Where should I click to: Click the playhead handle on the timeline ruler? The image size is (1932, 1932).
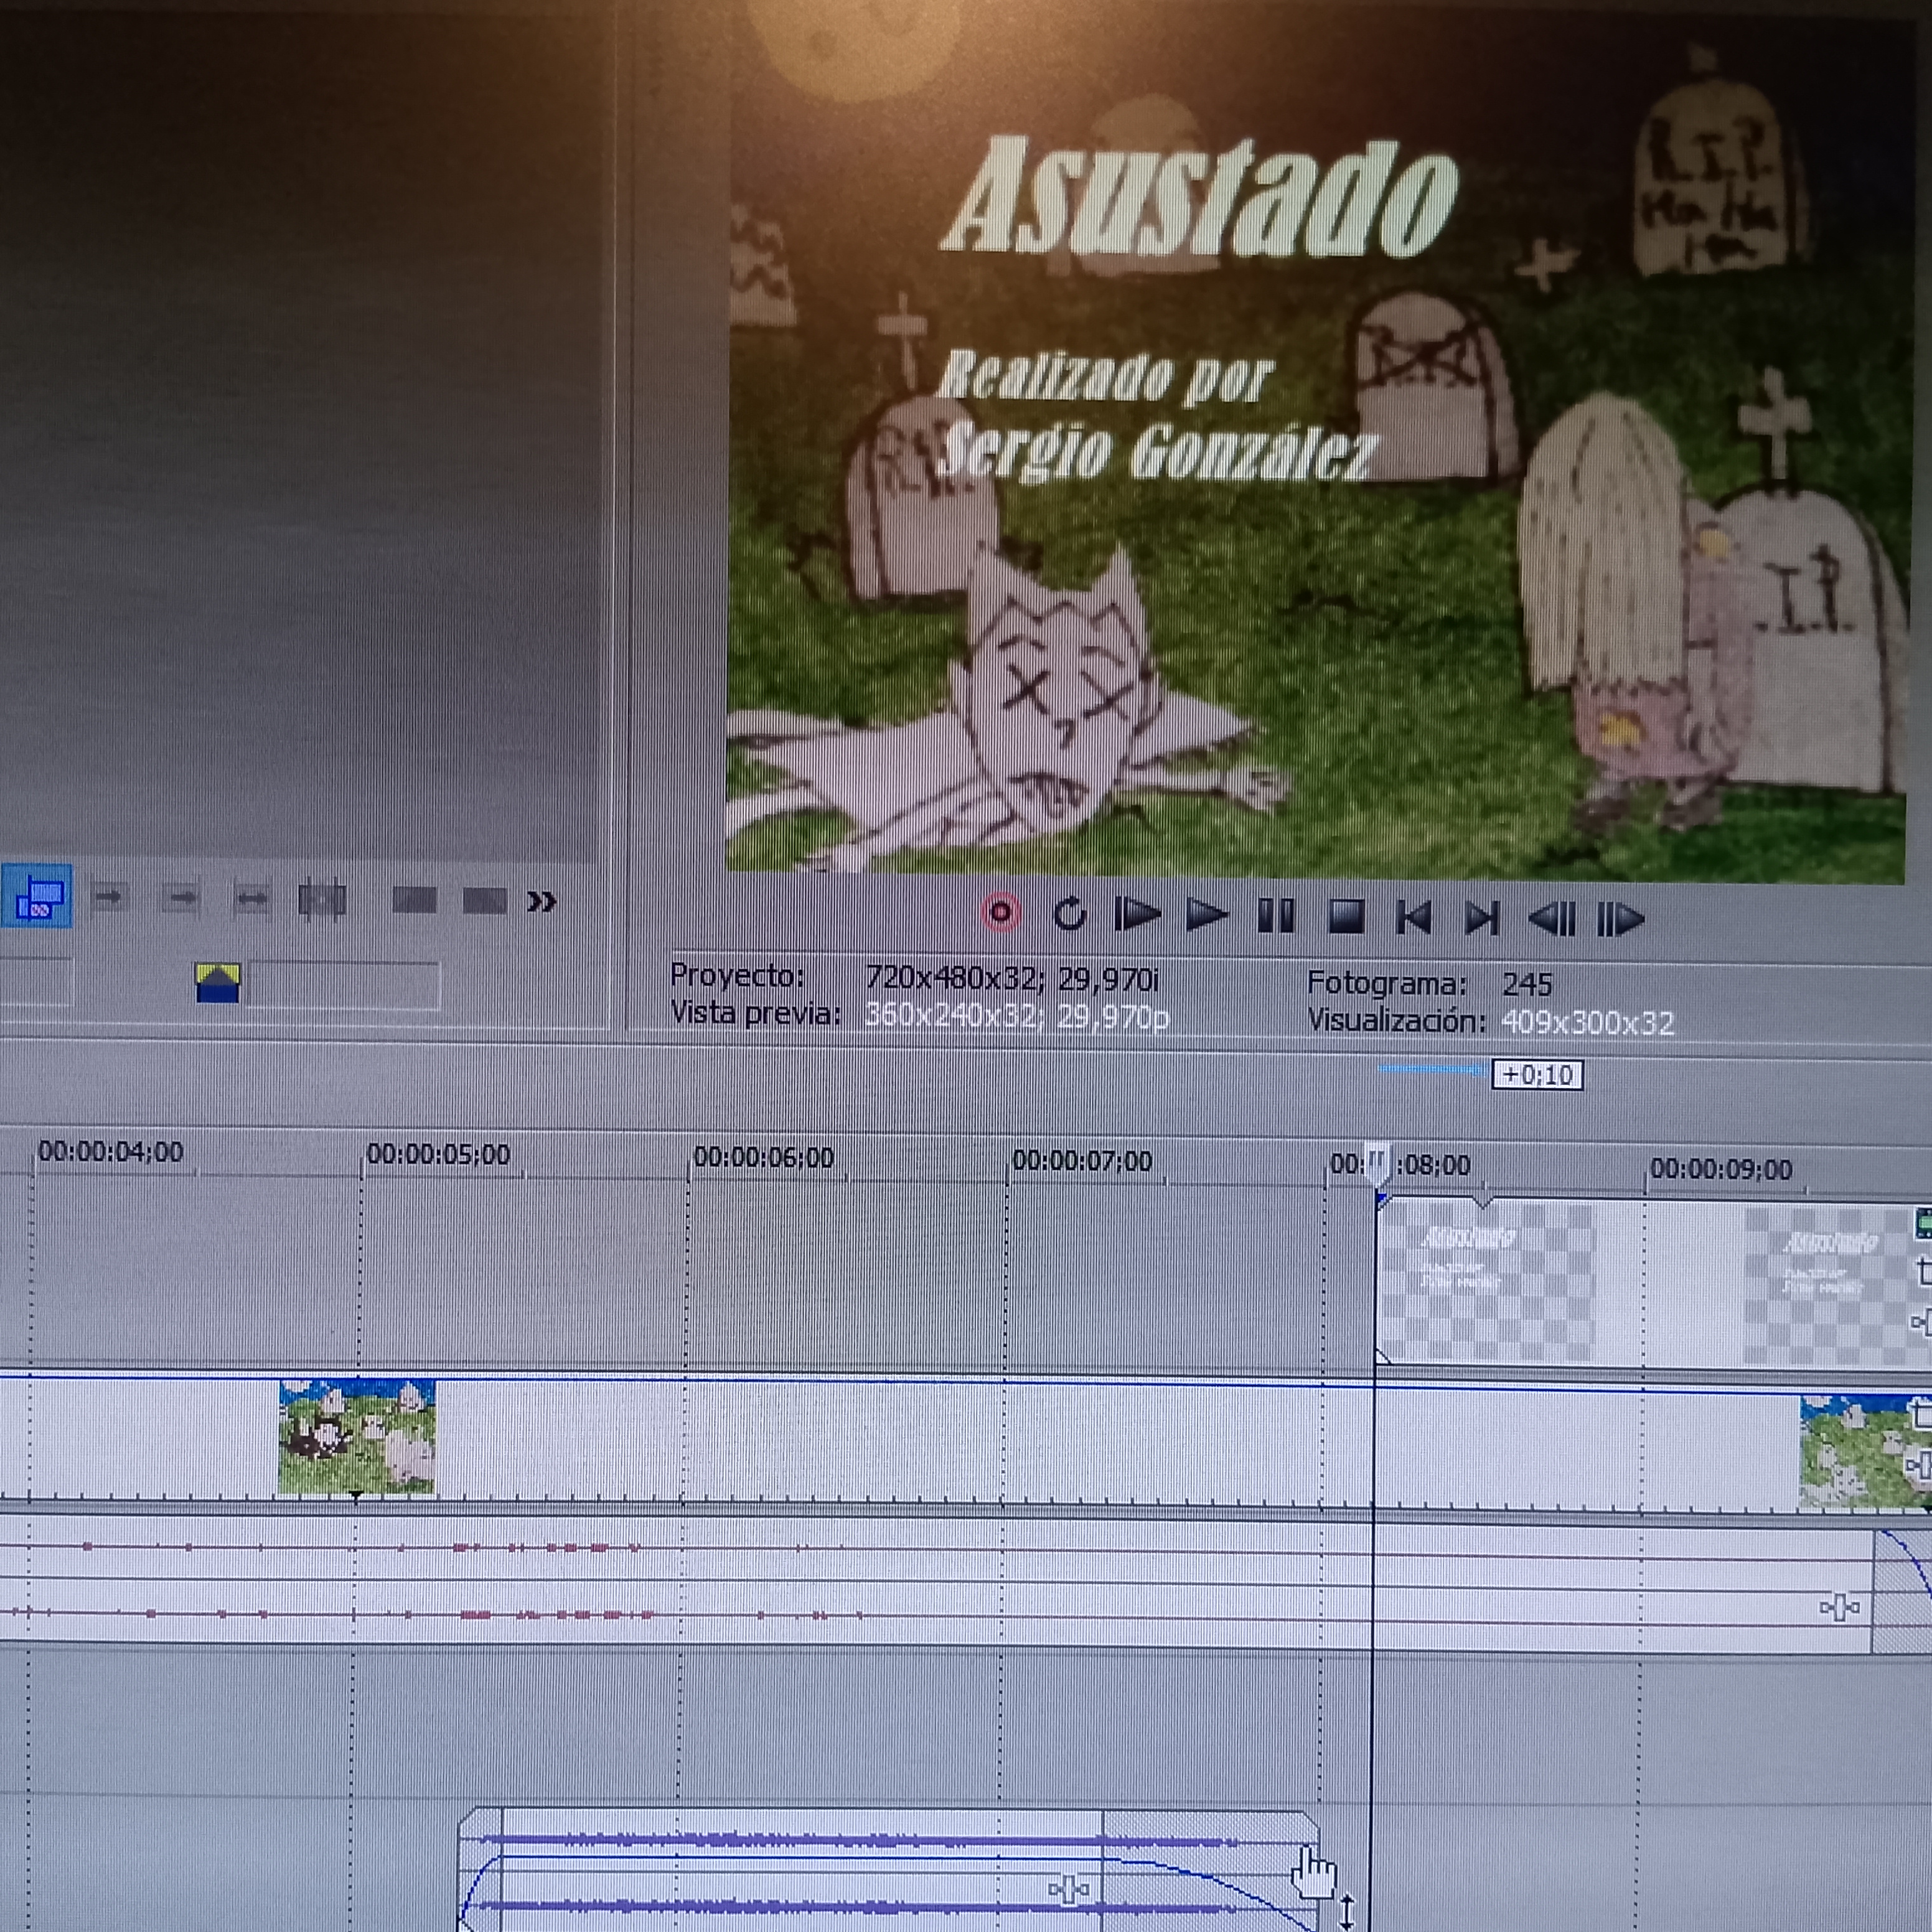[x=1378, y=1166]
